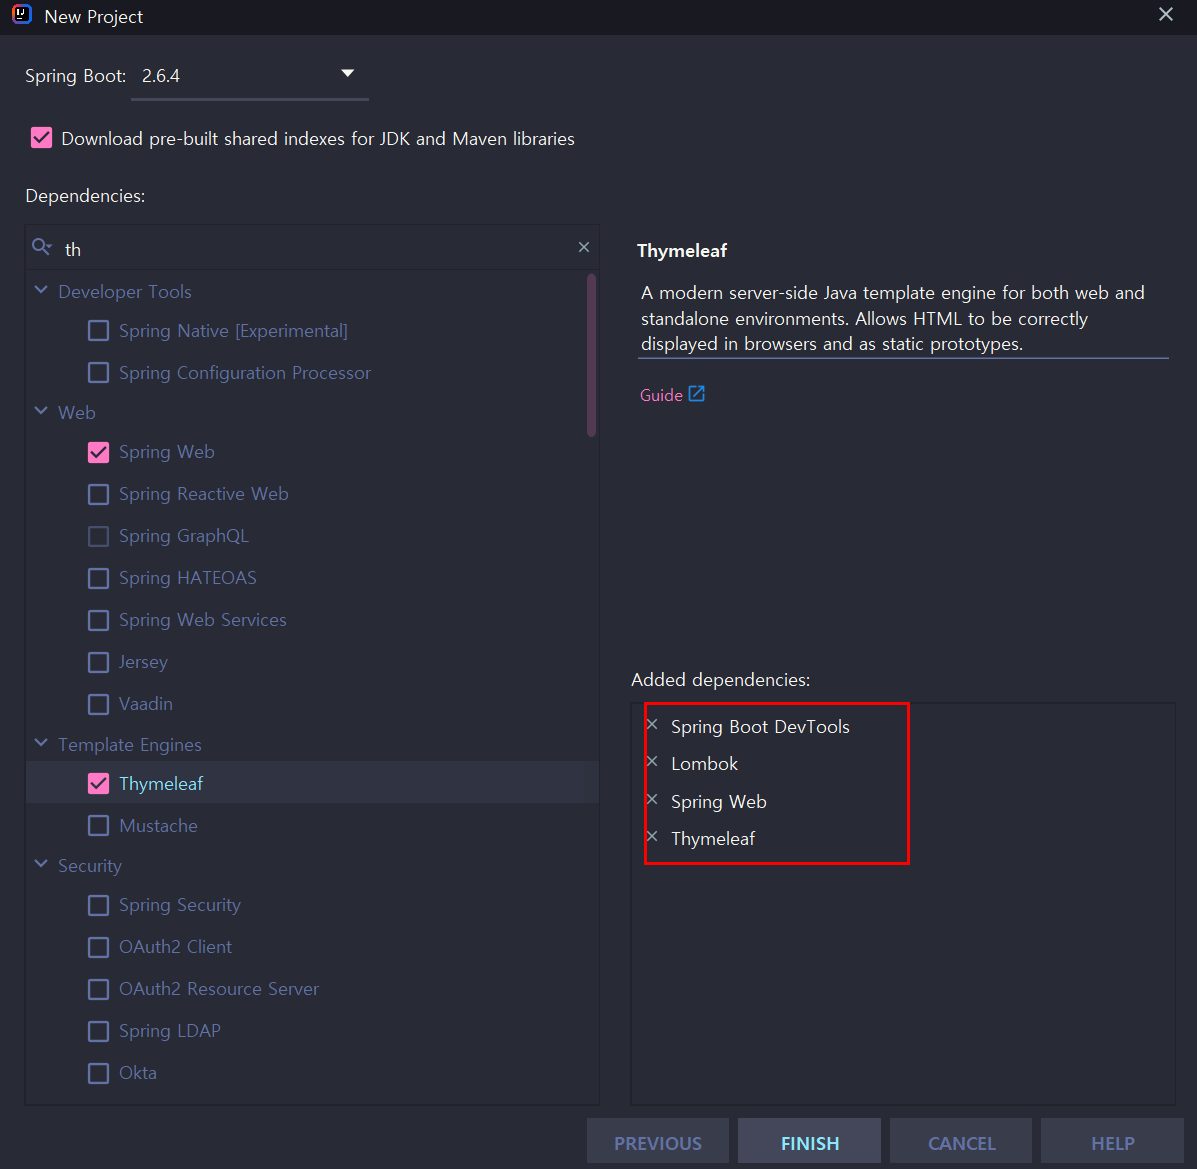Image resolution: width=1197 pixels, height=1169 pixels.
Task: Check Spring Web Services
Action: coord(98,620)
